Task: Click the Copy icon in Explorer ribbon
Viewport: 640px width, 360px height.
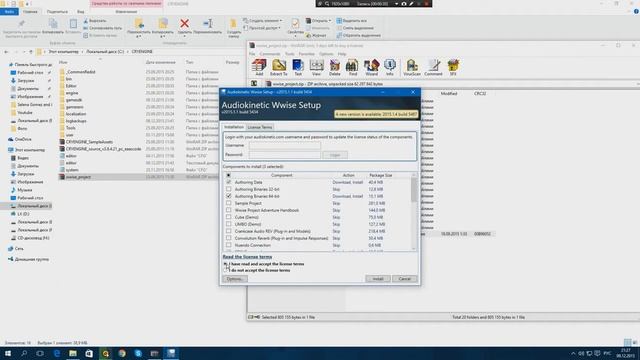Action: tap(53, 24)
